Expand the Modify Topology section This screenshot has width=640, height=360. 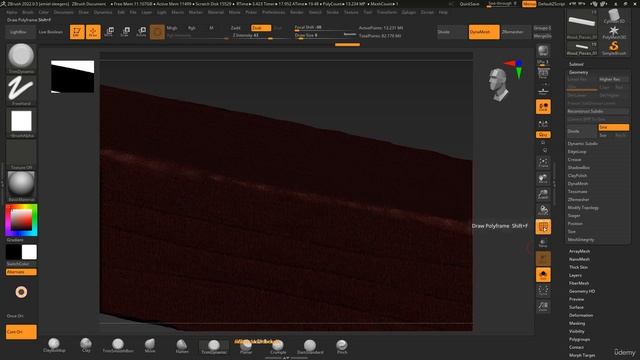[583, 208]
